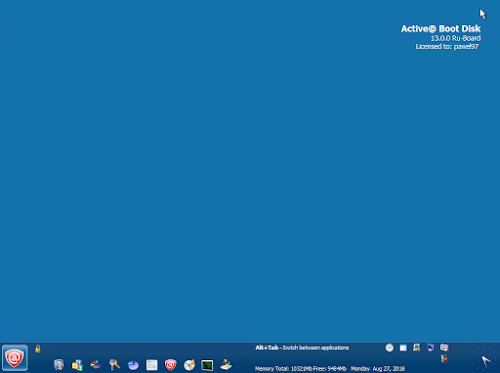Launch the multicolored disk partition icon

pos(96,365)
